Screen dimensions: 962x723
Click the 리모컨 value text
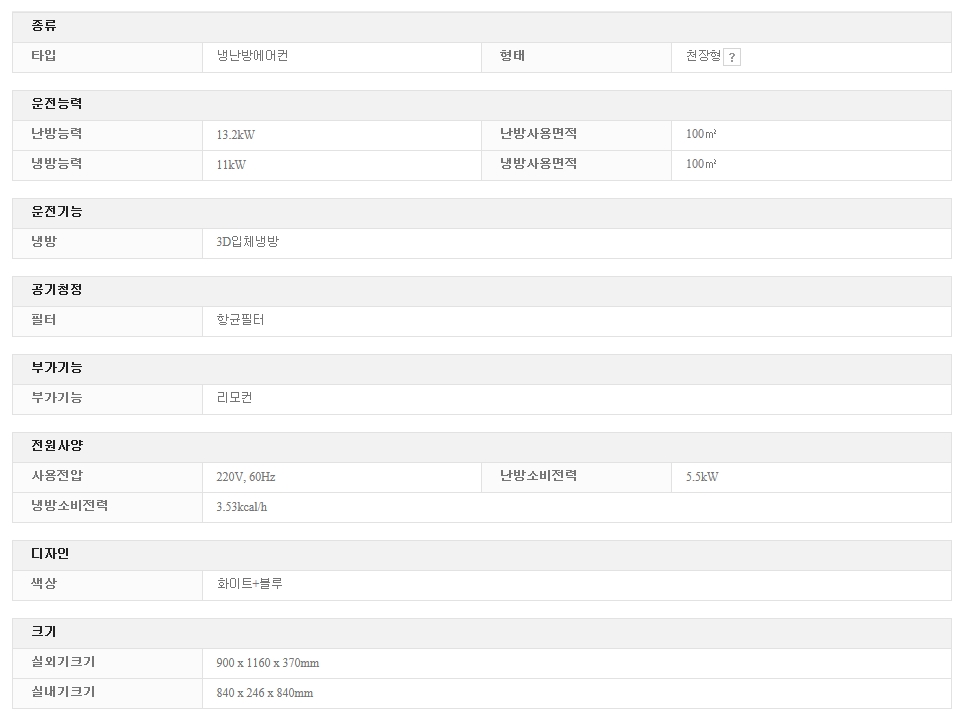tap(234, 398)
